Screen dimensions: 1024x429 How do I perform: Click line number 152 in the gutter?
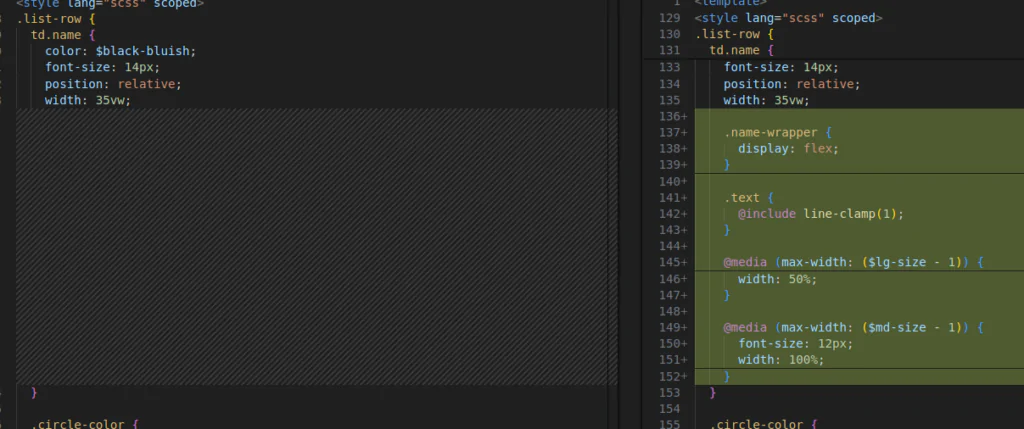(x=669, y=376)
